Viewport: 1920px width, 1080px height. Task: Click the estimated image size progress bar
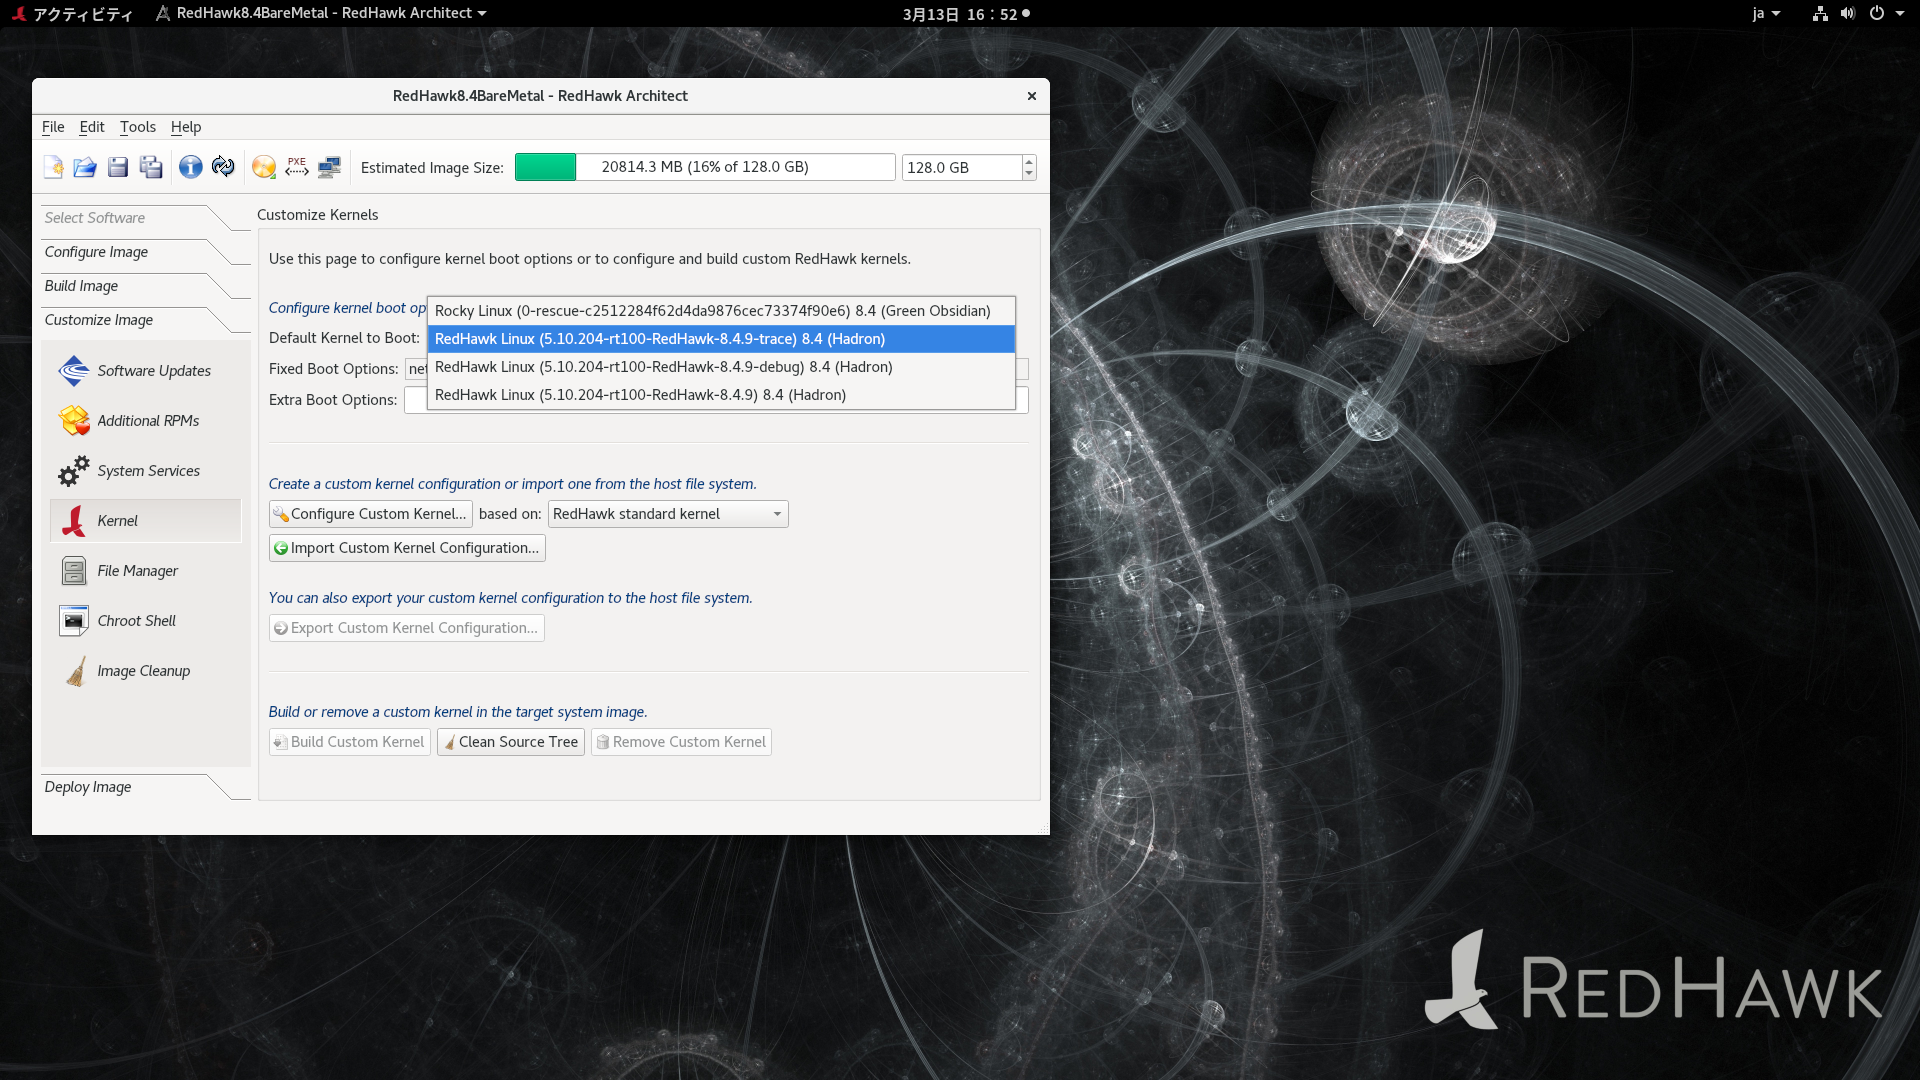tap(705, 167)
